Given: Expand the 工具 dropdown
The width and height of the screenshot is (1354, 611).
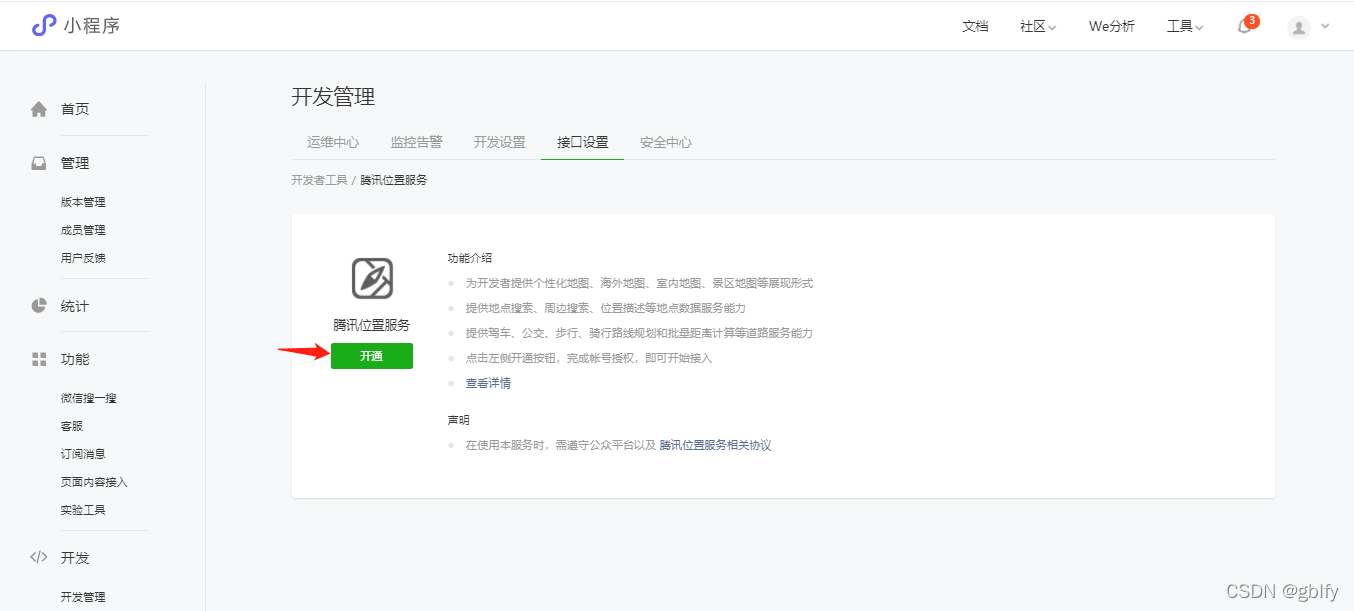Looking at the screenshot, I should coord(1185,27).
